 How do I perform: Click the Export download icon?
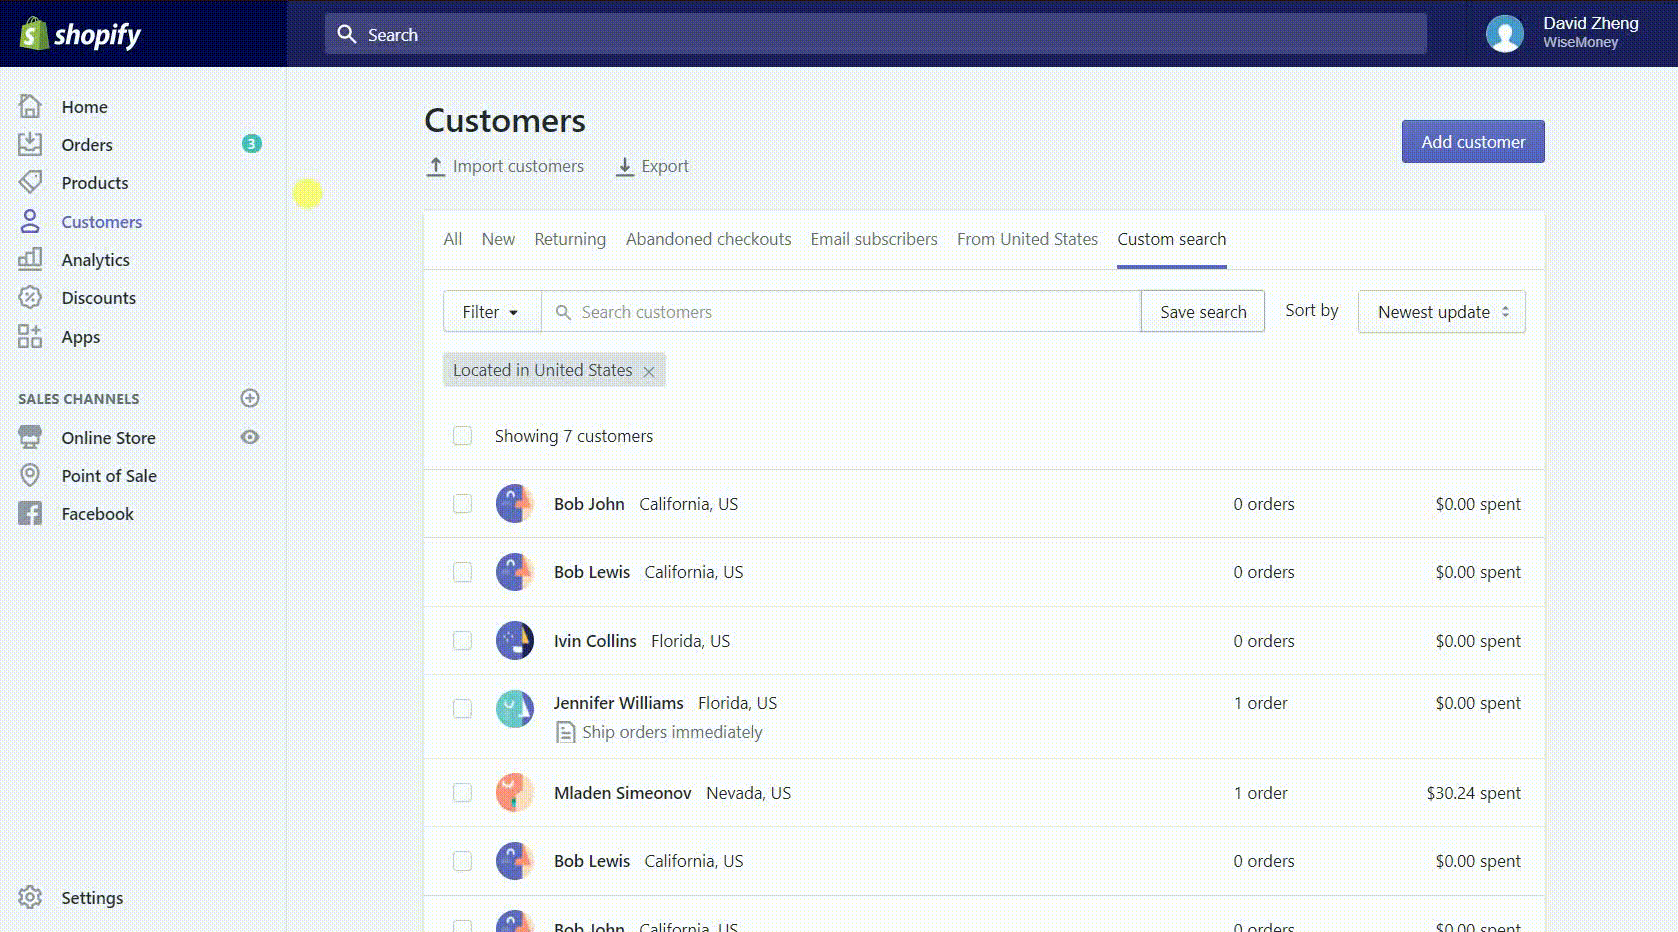coord(624,166)
